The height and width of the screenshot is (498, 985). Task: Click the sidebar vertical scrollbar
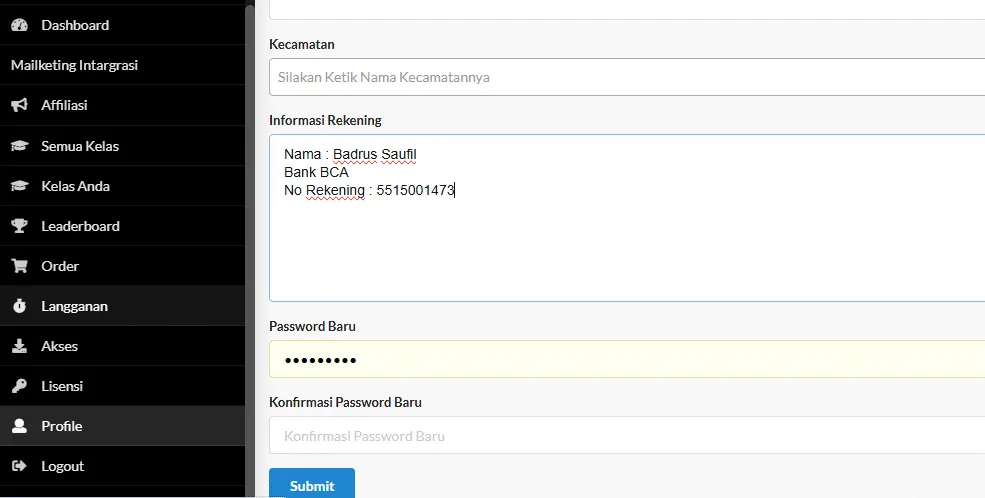click(250, 250)
